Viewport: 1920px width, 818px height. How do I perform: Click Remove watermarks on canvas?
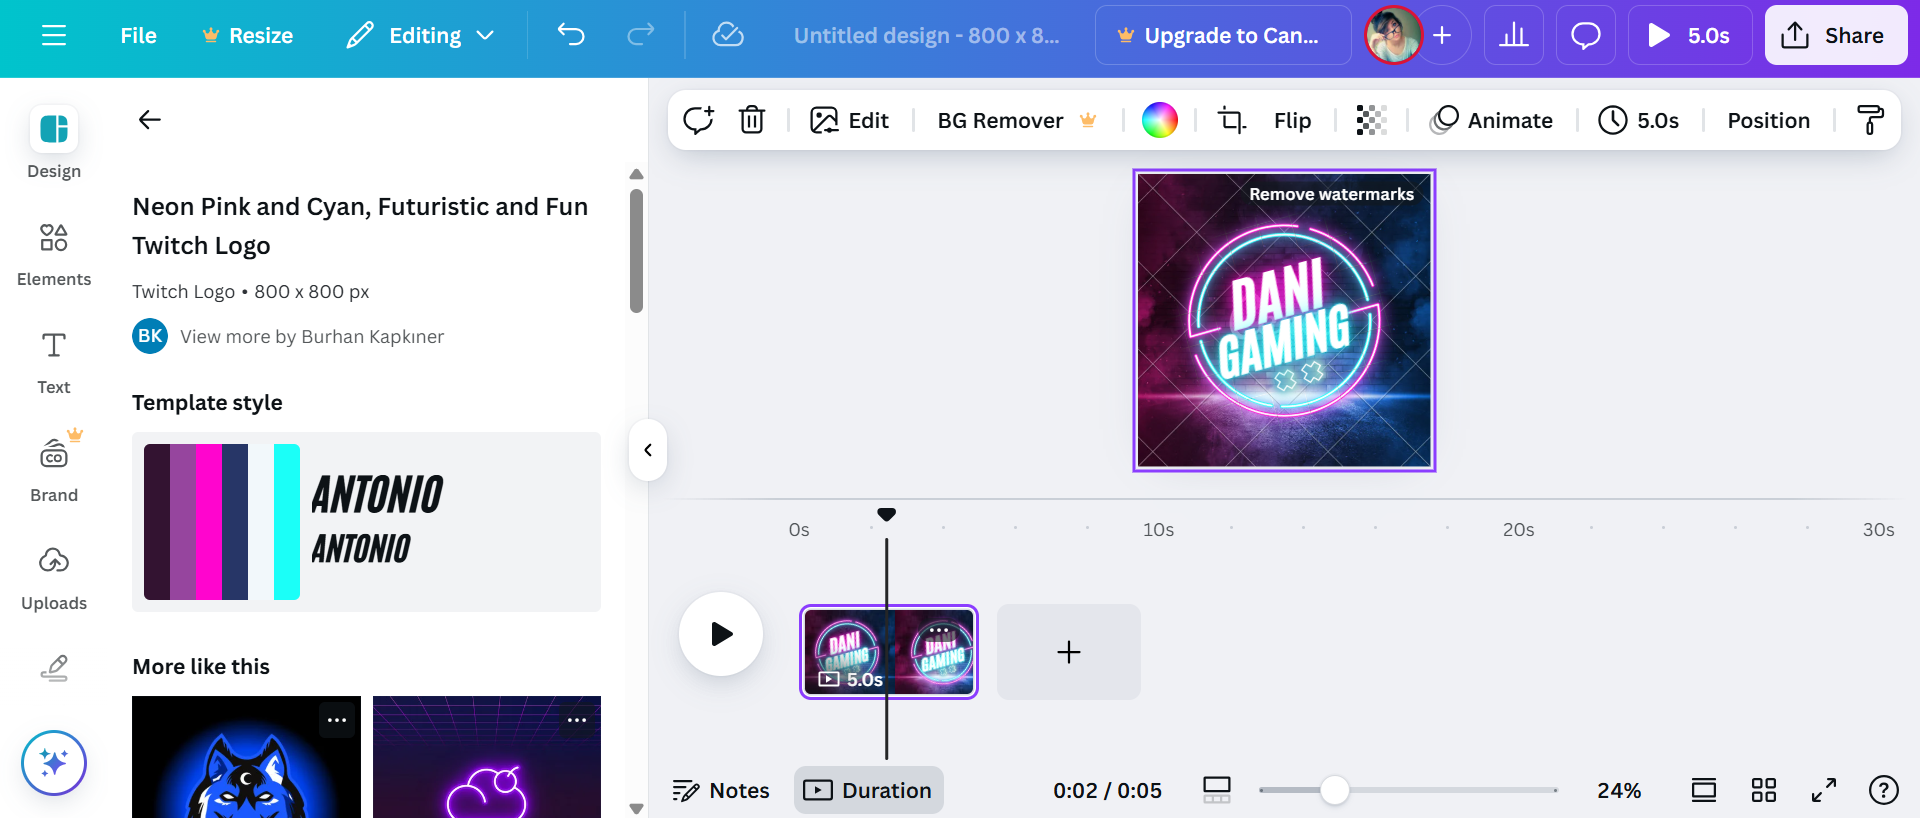(x=1331, y=194)
